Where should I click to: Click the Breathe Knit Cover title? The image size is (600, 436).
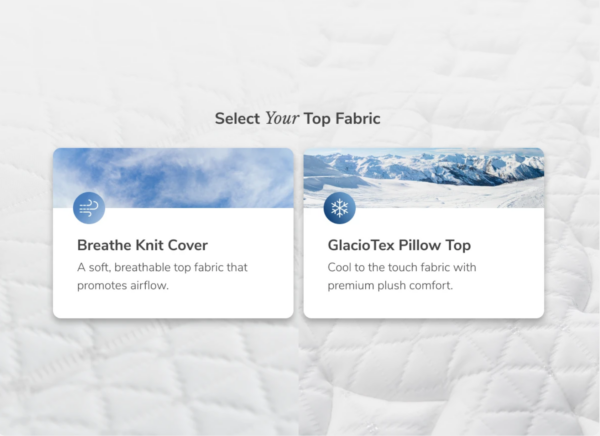pos(142,245)
